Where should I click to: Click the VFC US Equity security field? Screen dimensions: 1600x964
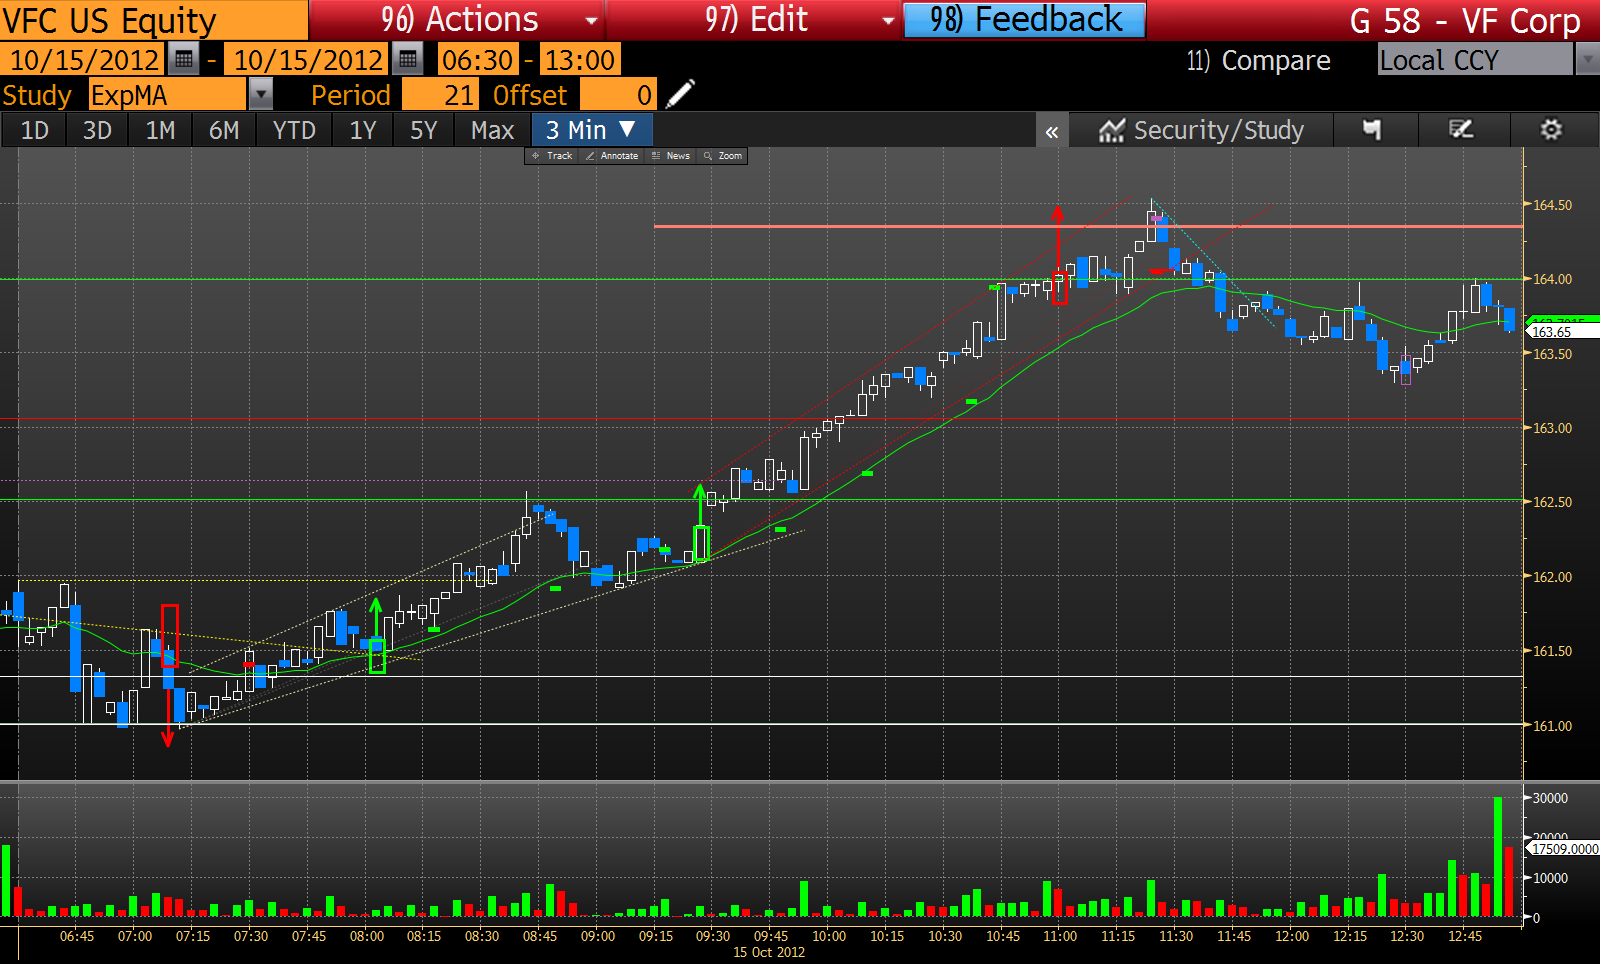click(x=153, y=20)
